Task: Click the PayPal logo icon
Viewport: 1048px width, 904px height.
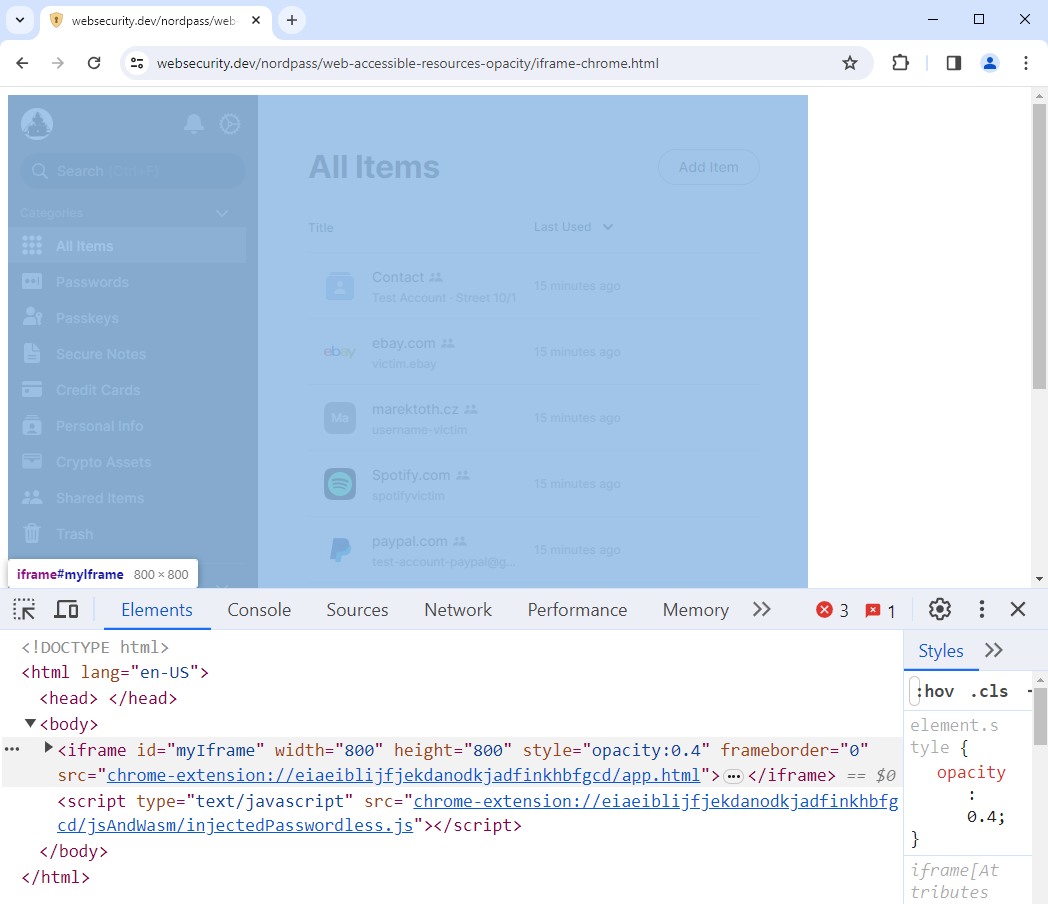Action: pyautogui.click(x=340, y=550)
